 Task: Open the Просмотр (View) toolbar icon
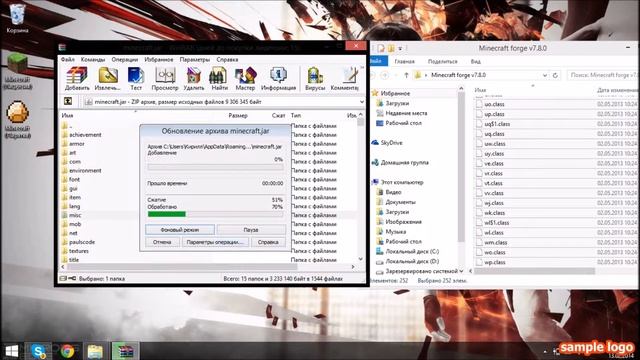pyautogui.click(x=165, y=79)
